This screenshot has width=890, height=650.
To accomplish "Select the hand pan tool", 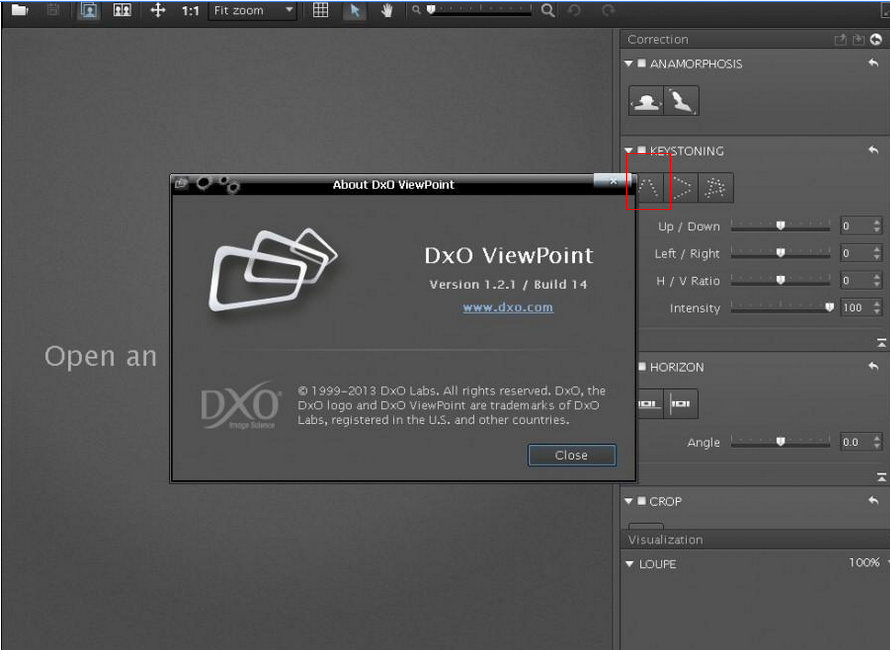I will [387, 10].
